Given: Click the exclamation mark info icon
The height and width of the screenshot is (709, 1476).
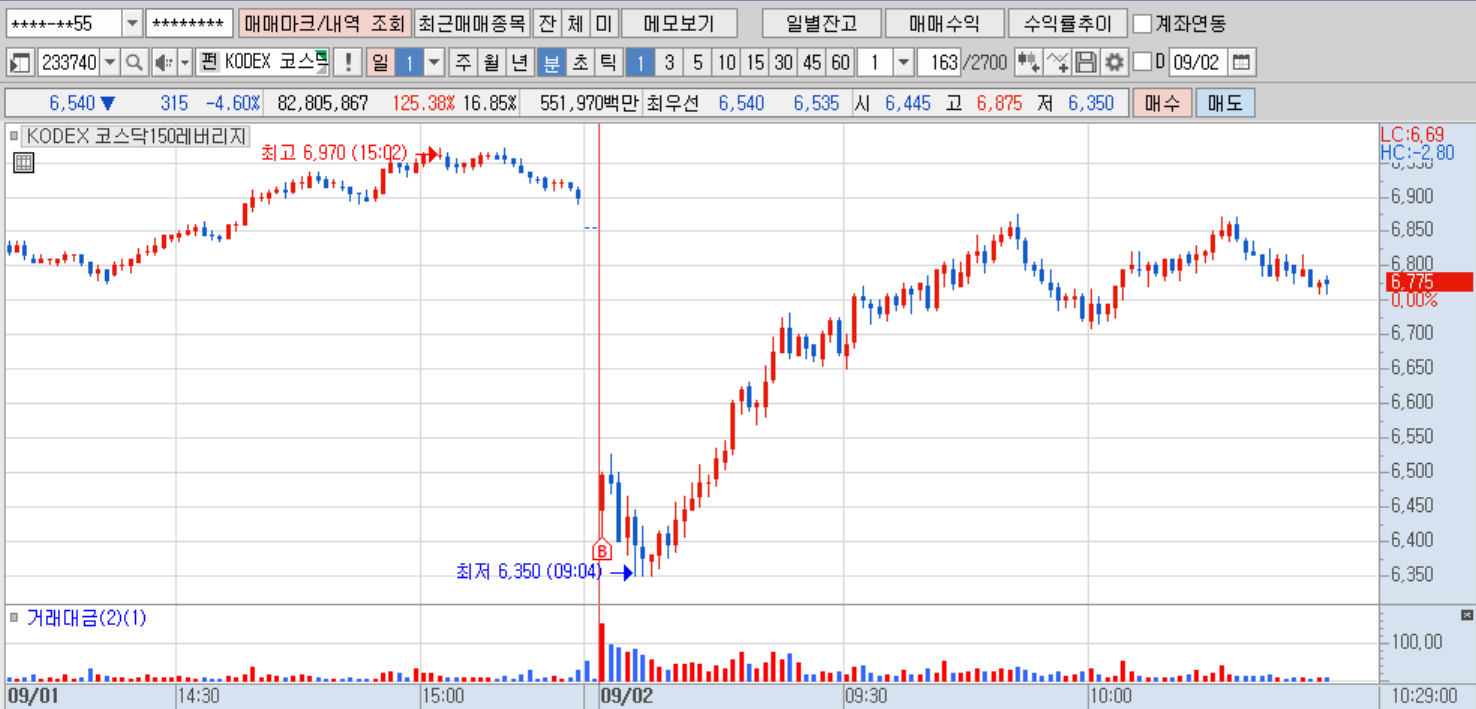Looking at the screenshot, I should point(347,63).
